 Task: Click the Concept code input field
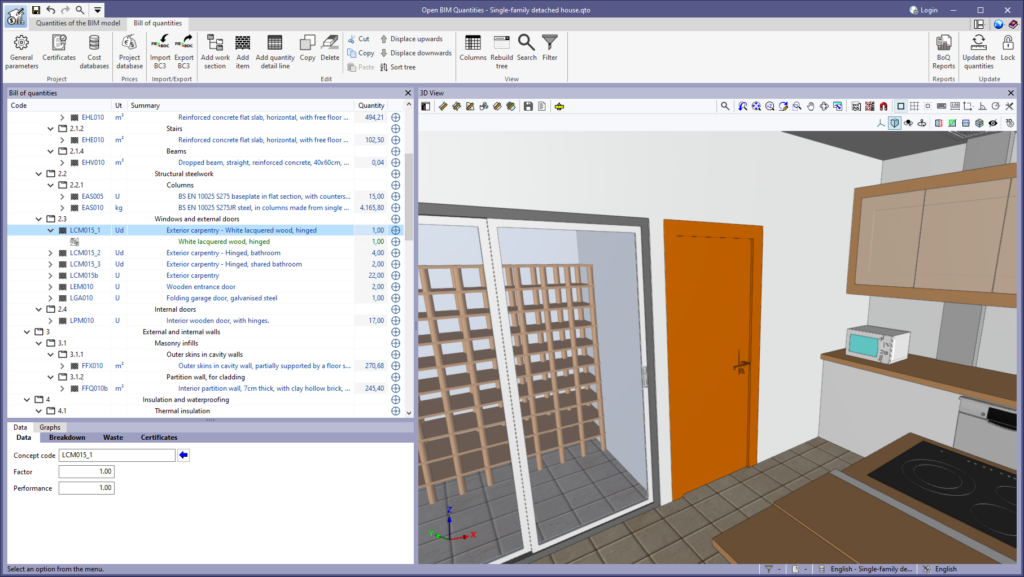click(117, 455)
